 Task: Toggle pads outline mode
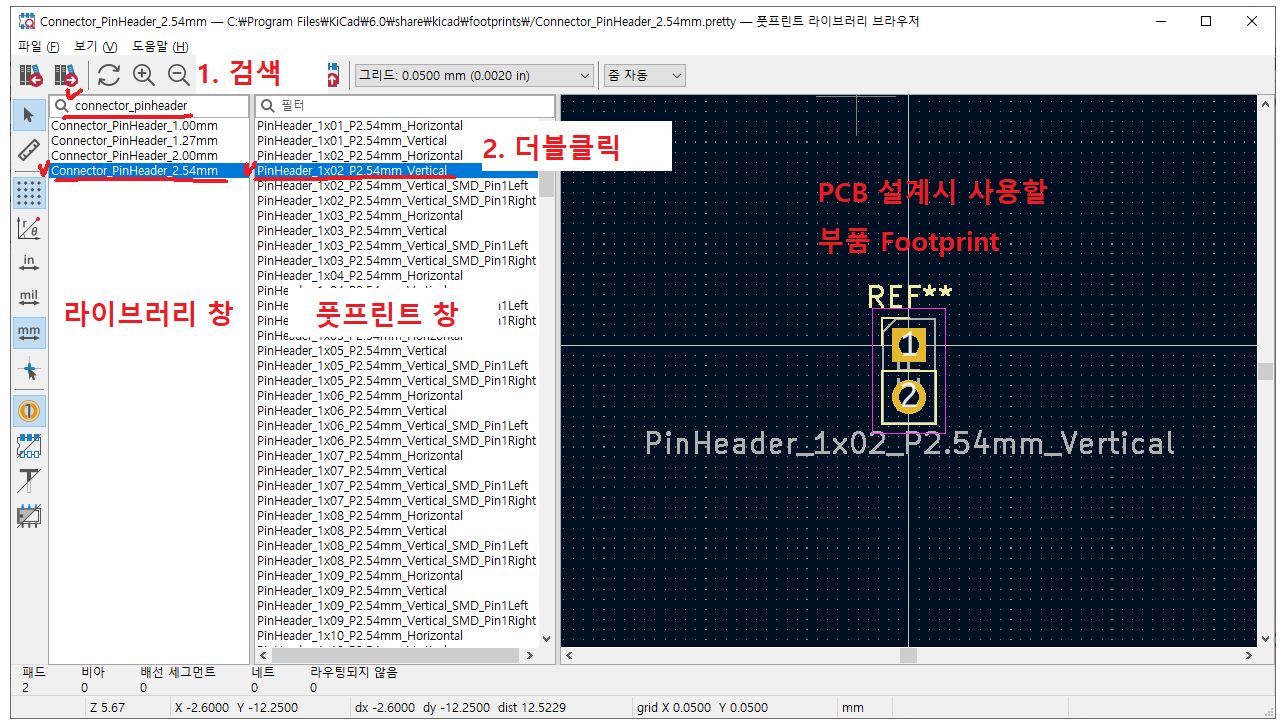29,446
